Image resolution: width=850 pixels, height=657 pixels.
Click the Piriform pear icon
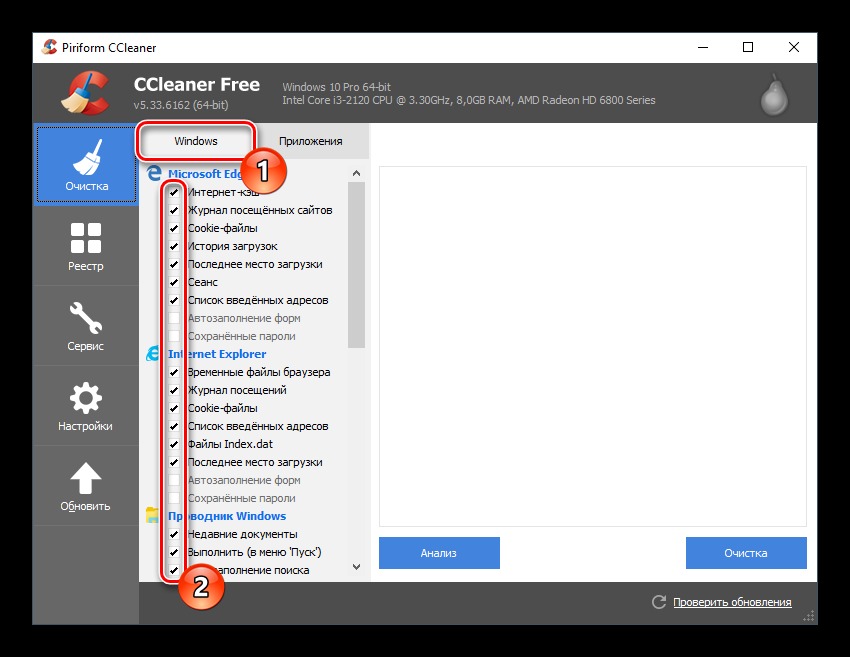click(774, 95)
